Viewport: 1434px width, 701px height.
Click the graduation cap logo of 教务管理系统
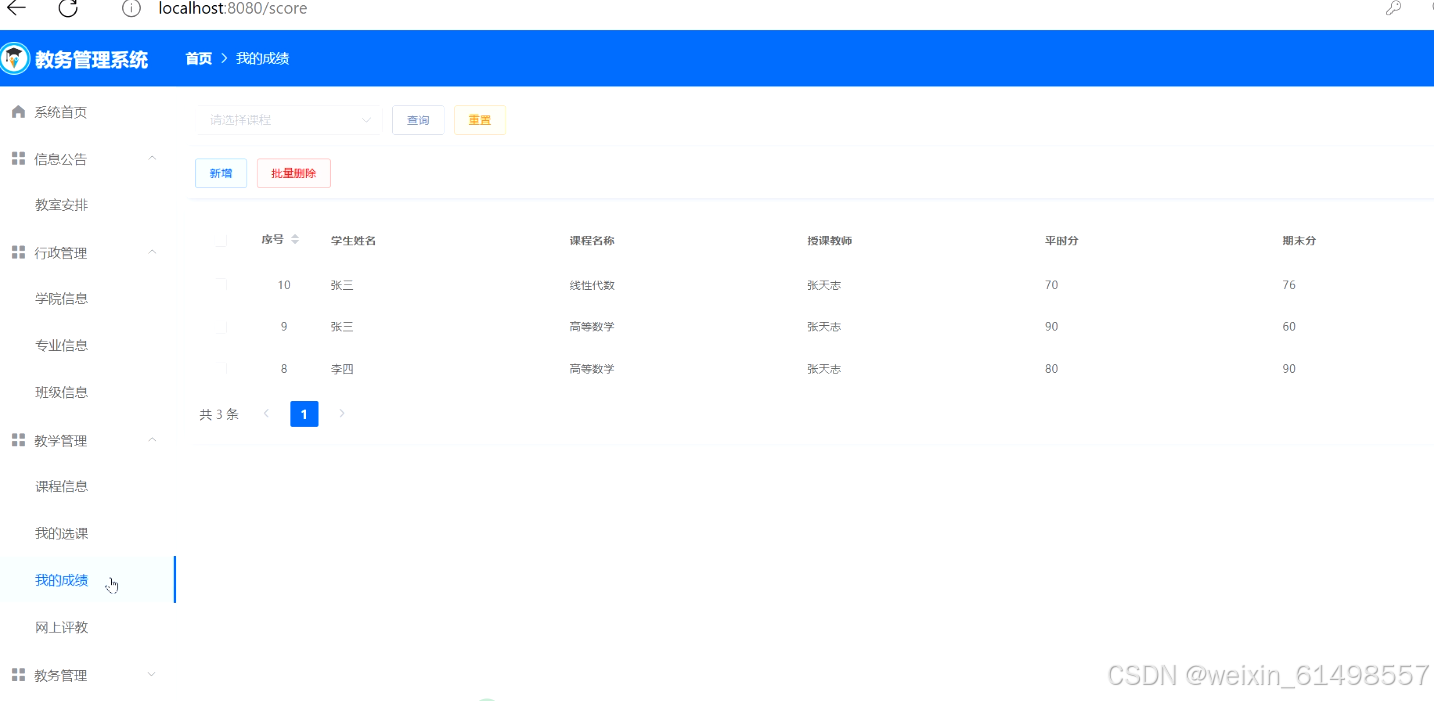[17, 57]
